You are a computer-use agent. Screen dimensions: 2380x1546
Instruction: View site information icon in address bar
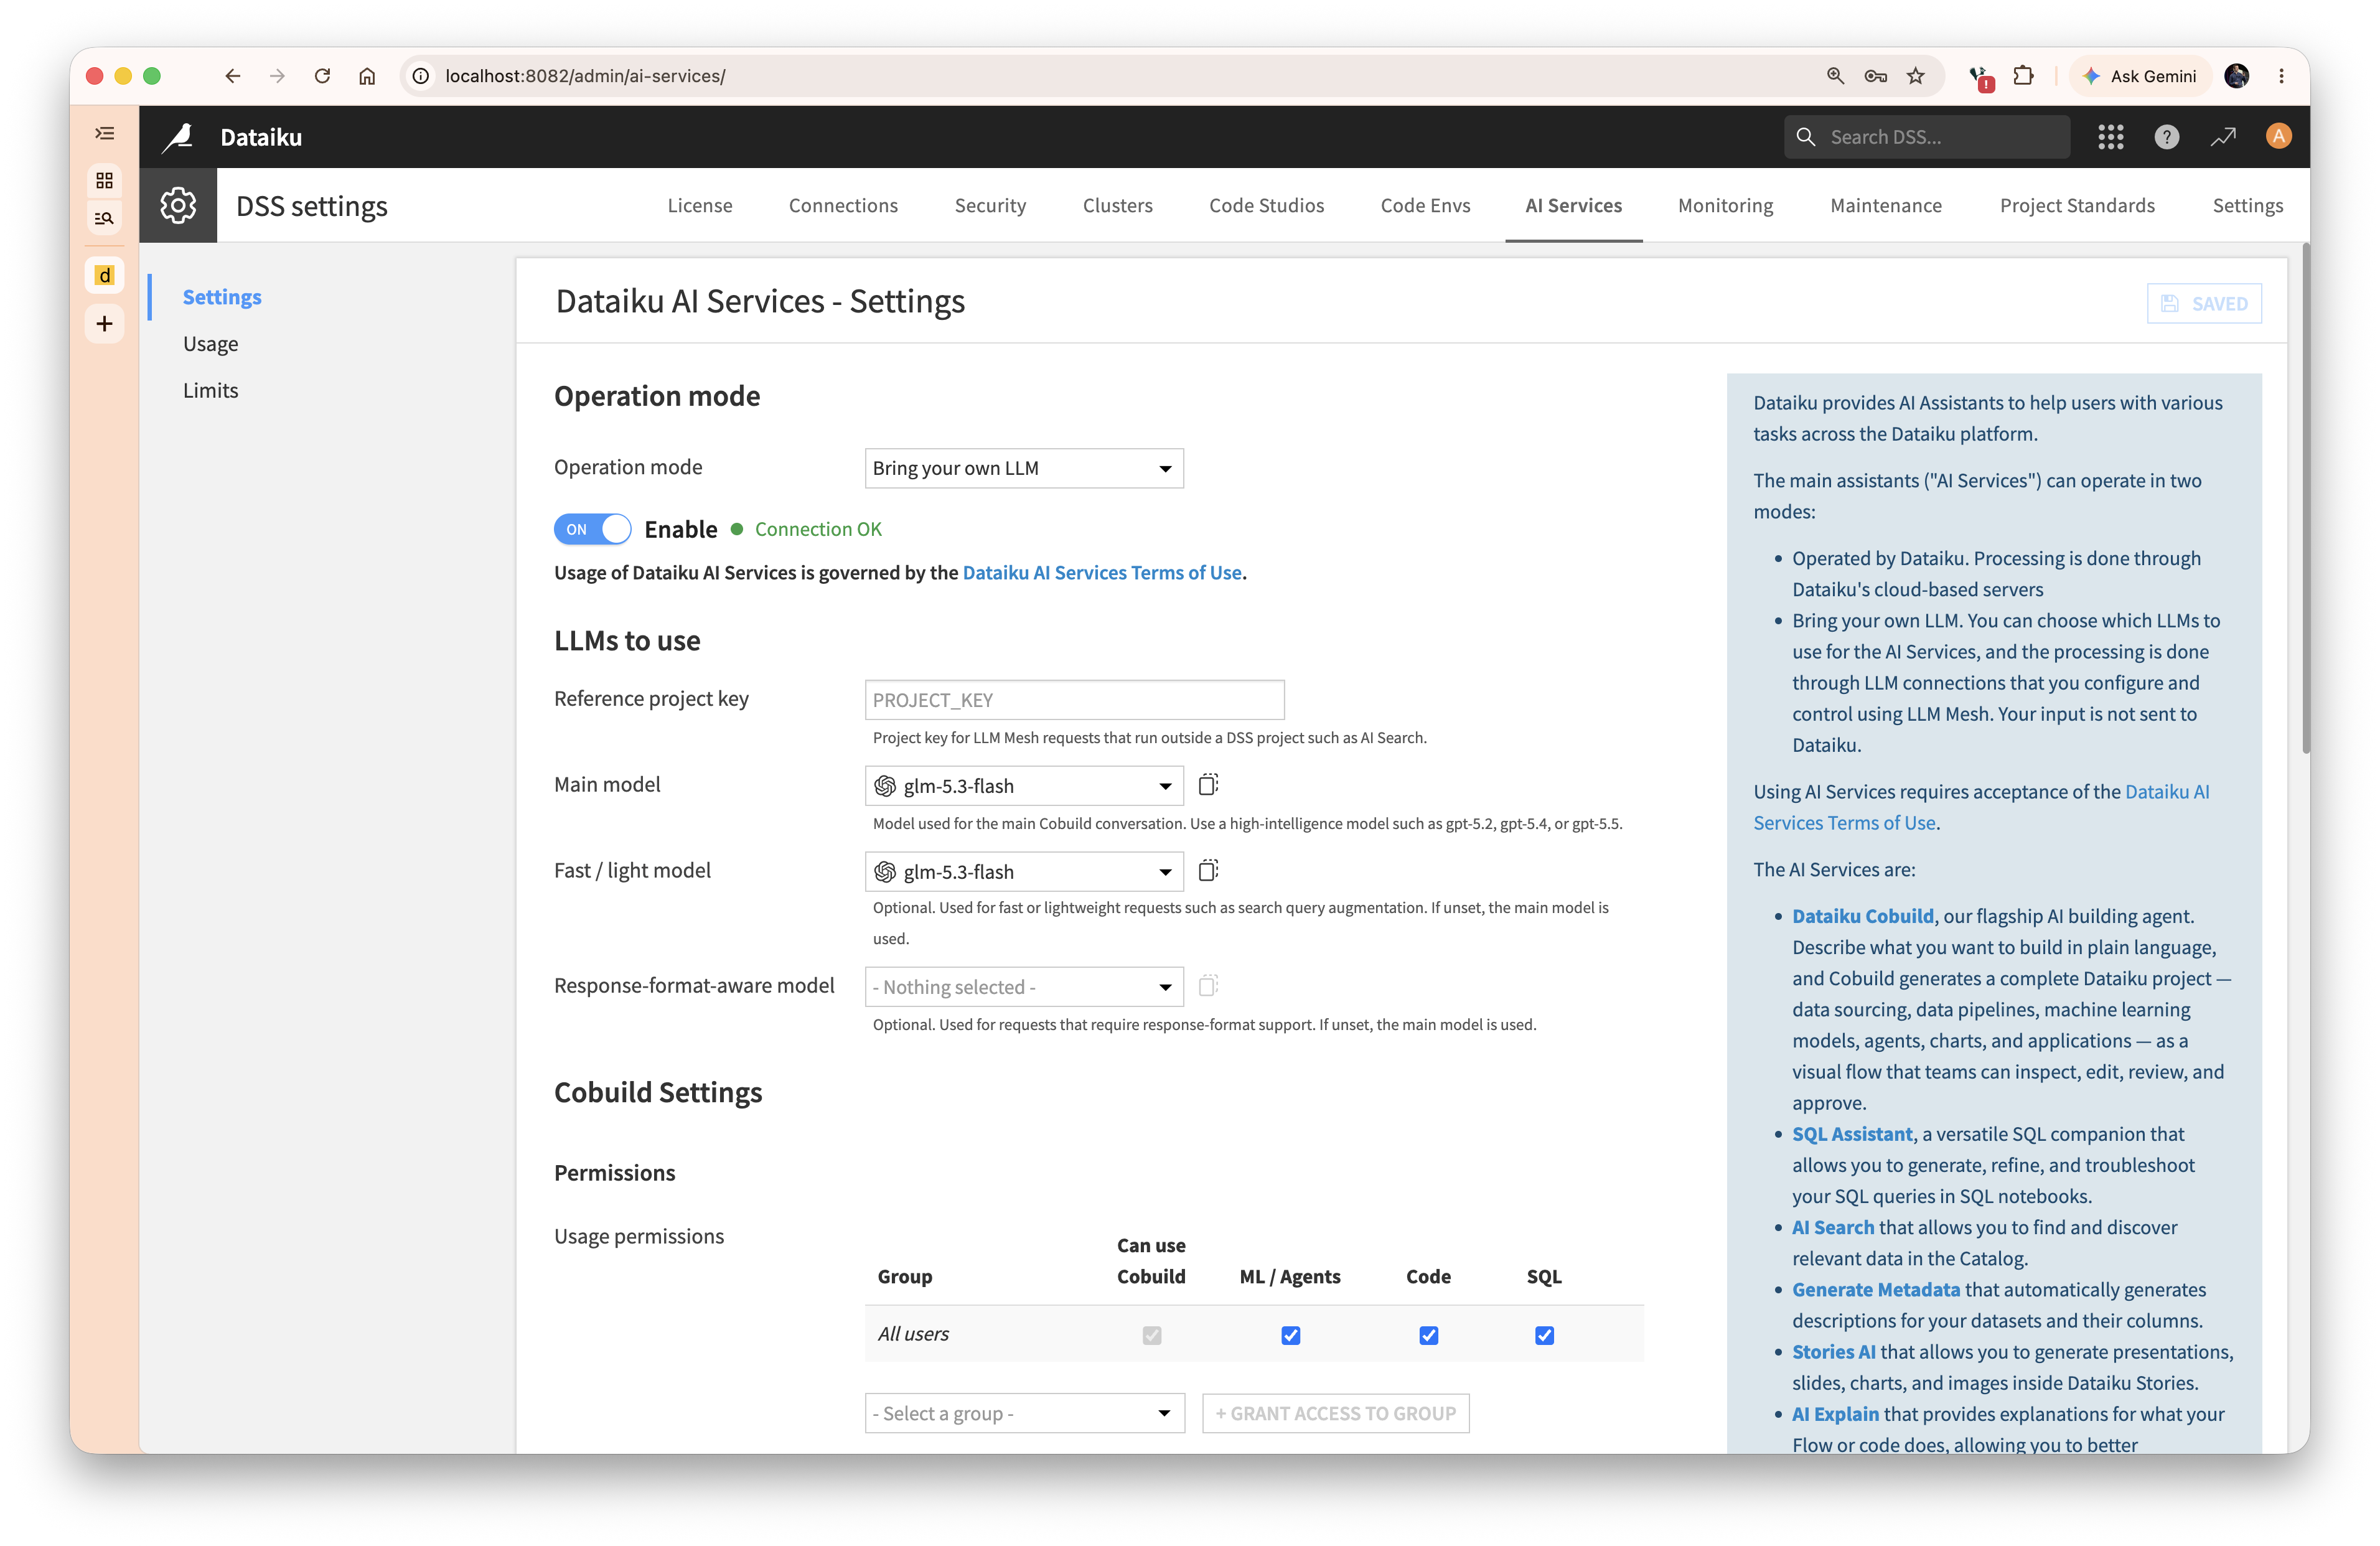pos(421,76)
